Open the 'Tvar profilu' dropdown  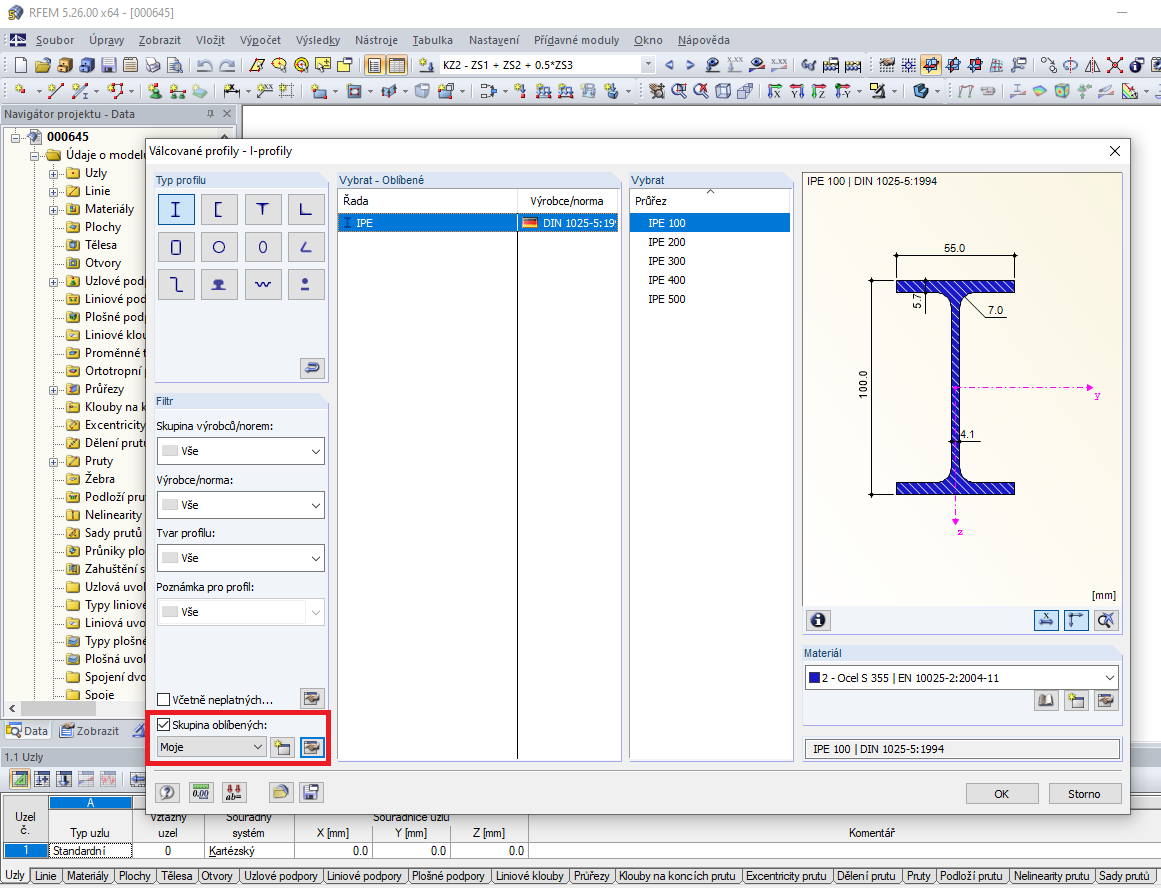(241, 558)
